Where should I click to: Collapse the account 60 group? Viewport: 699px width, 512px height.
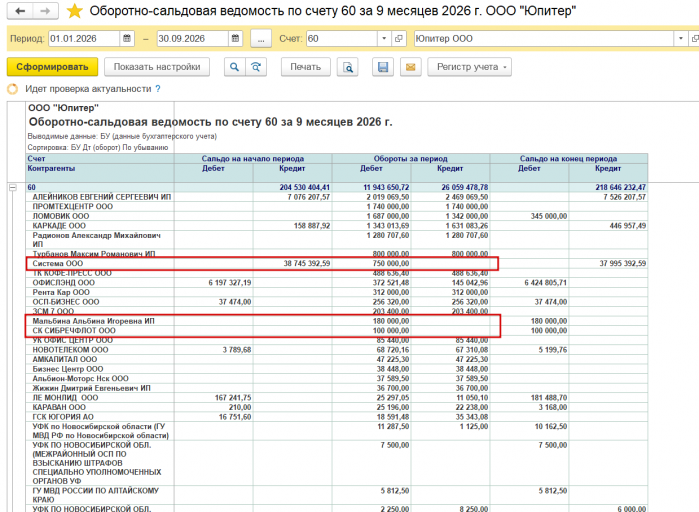coord(13,188)
